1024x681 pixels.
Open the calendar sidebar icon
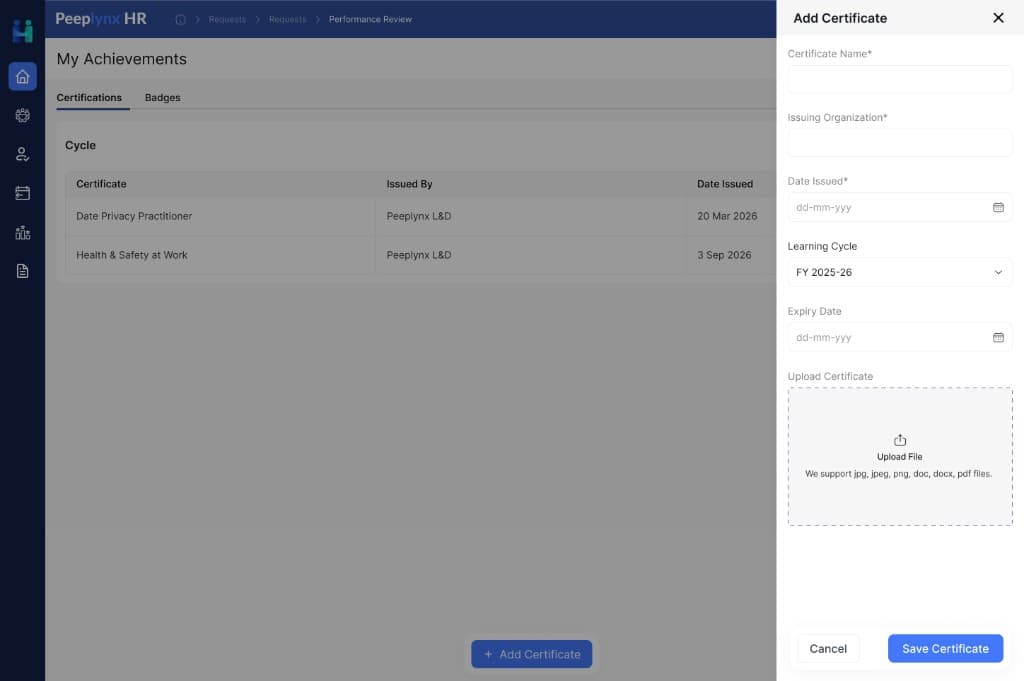[x=22, y=193]
